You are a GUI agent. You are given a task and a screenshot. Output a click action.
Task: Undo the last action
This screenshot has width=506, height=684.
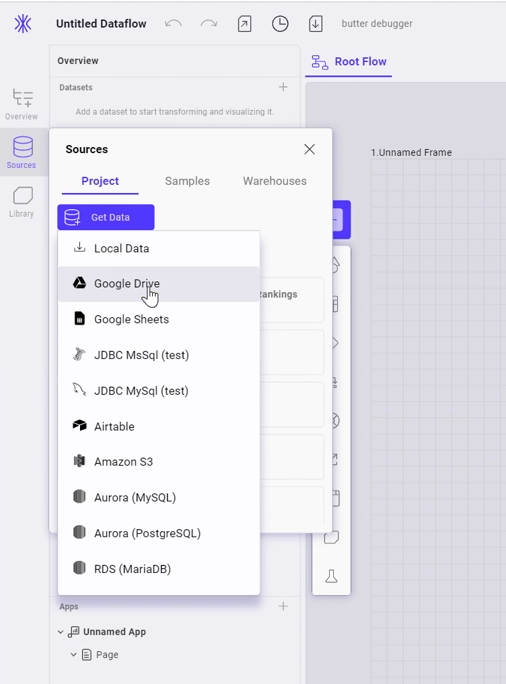click(x=173, y=24)
